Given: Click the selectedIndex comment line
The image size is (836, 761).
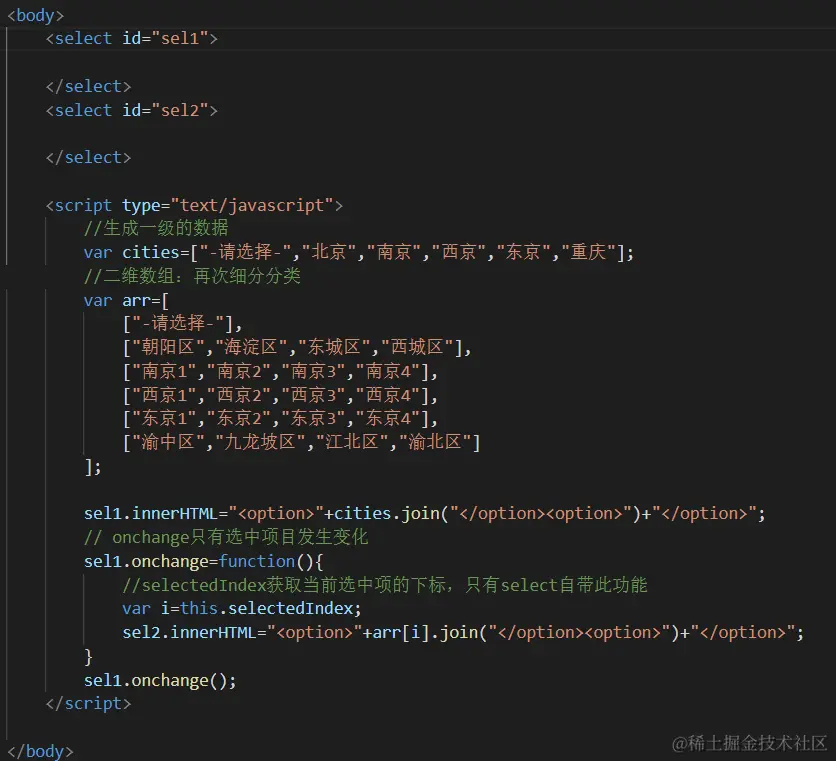Looking at the screenshot, I should 385,585.
